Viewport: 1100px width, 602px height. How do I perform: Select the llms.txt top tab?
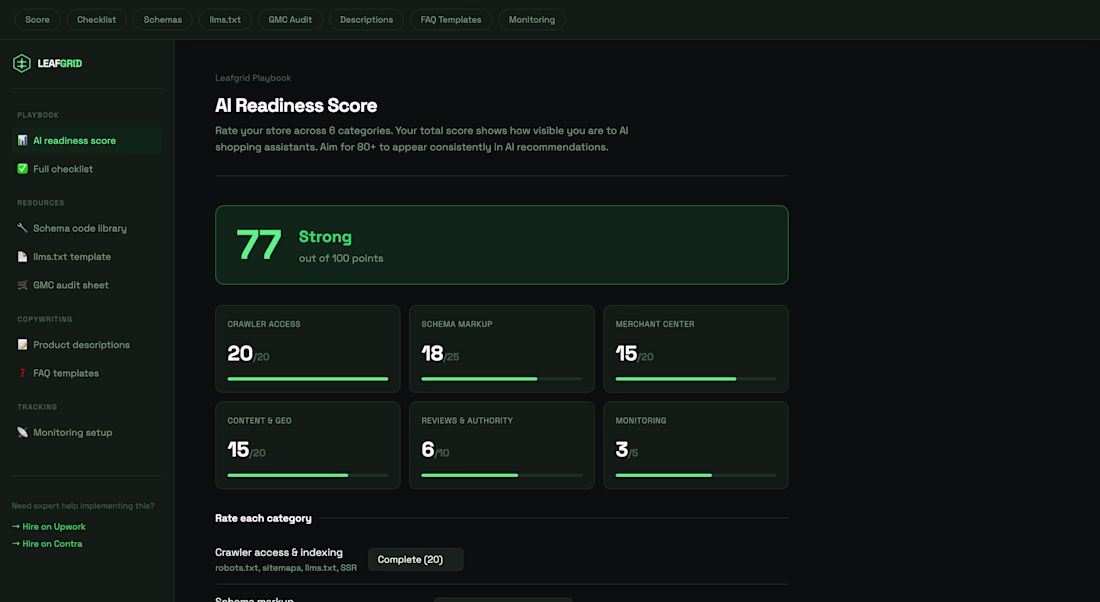[x=225, y=20]
